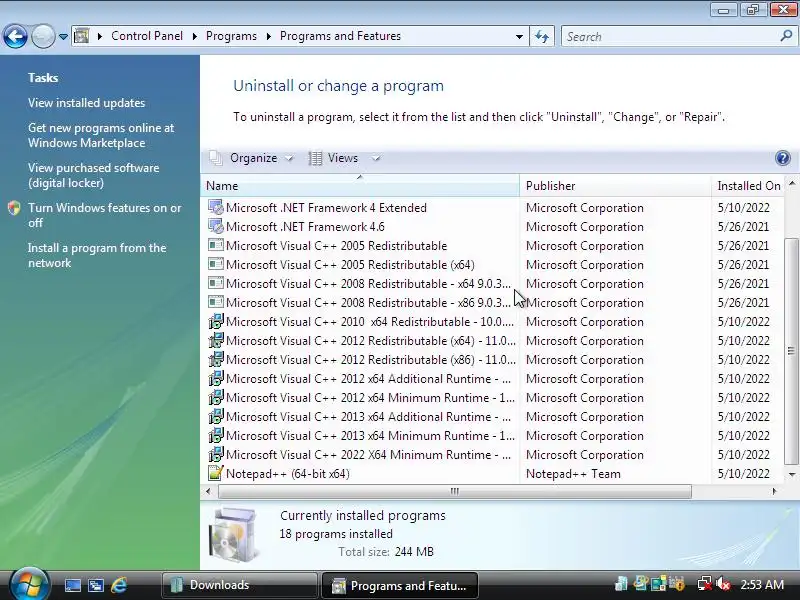The image size is (800, 600).
Task: Sort by the Installed On column header
Action: click(x=748, y=186)
